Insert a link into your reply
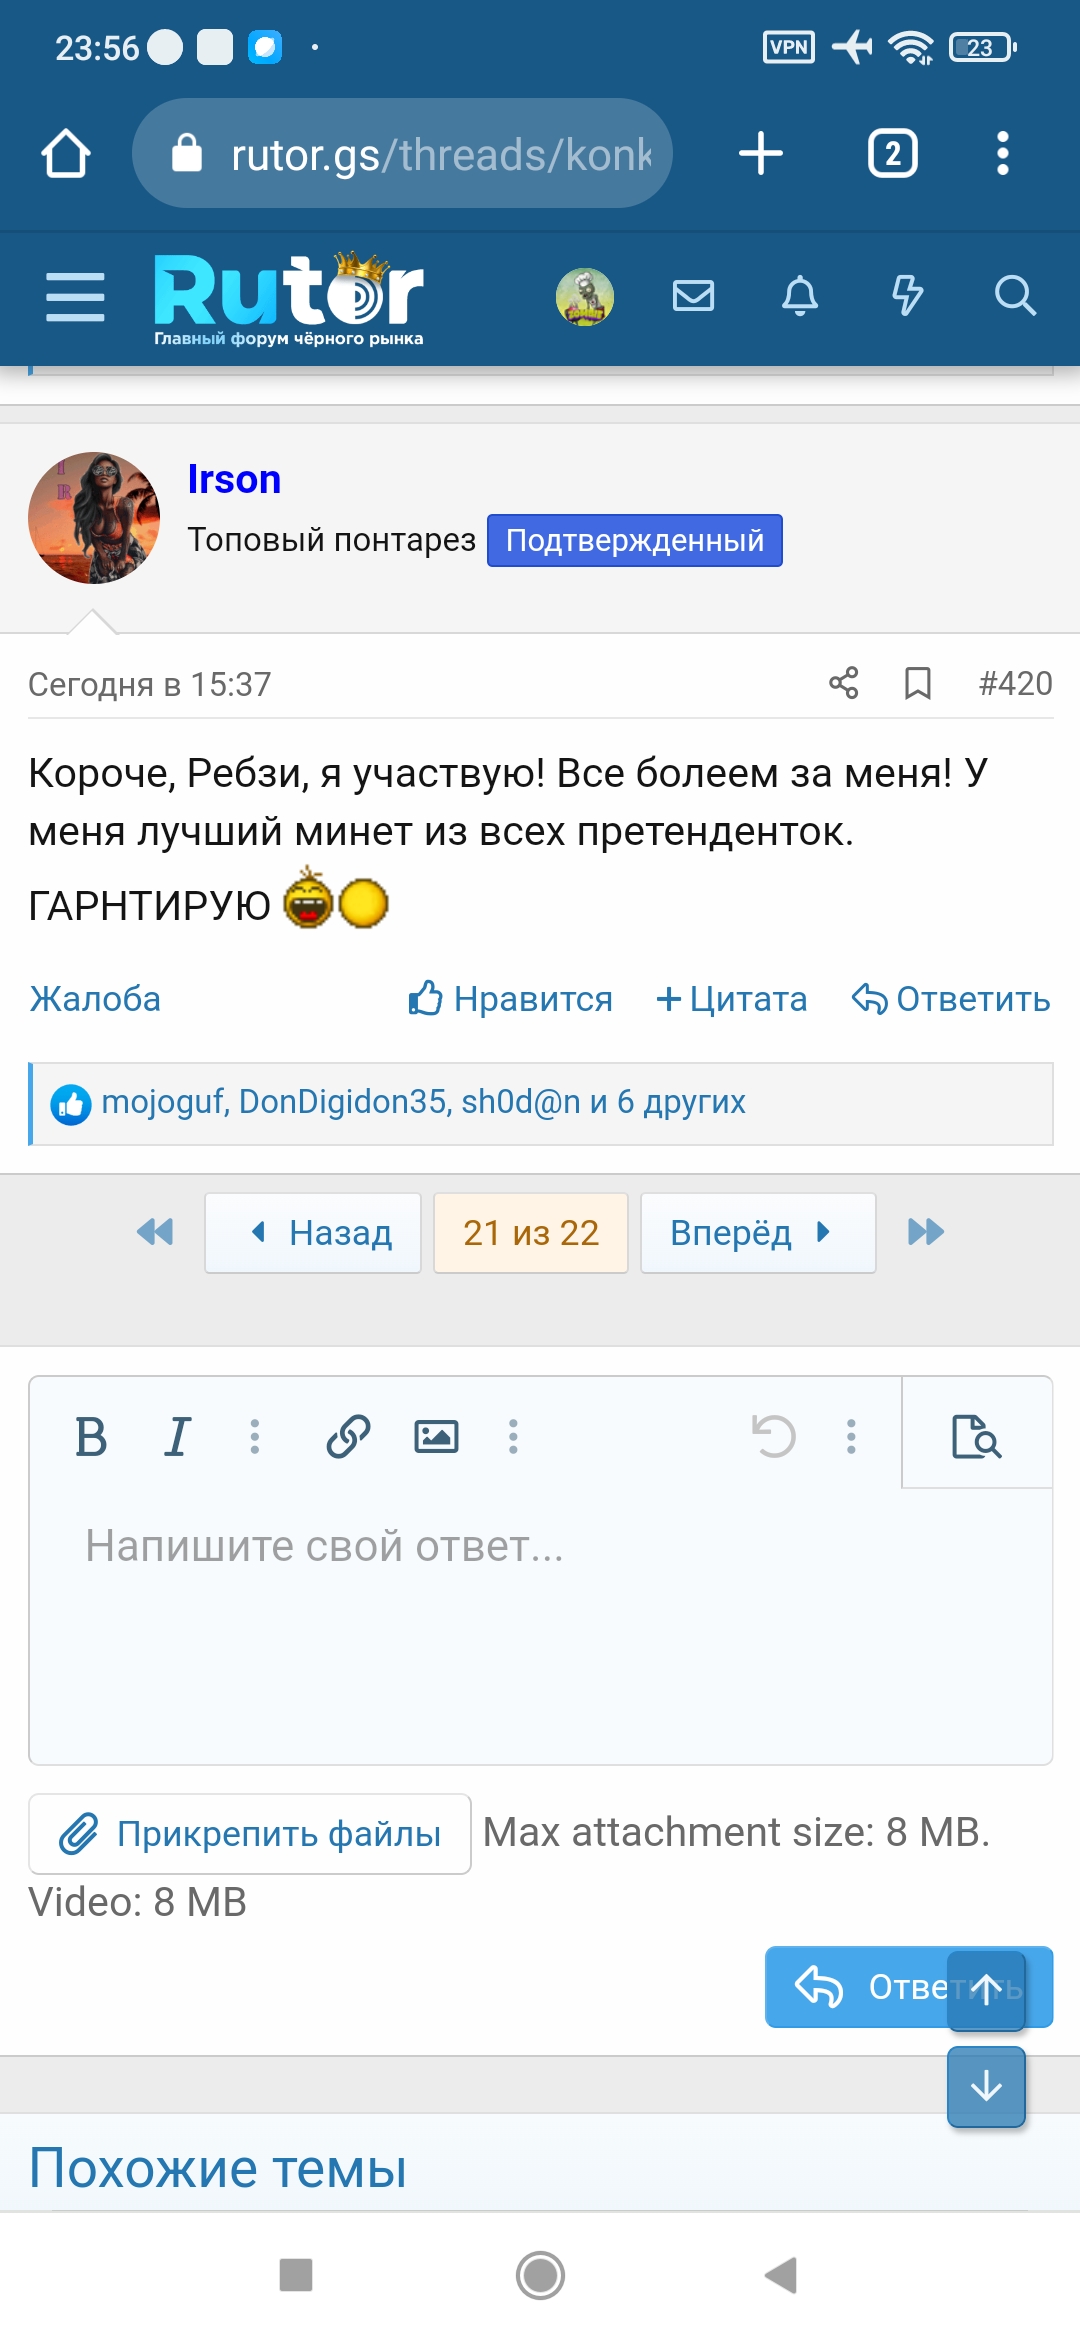The height and width of the screenshot is (2340, 1080). pos(348,1436)
